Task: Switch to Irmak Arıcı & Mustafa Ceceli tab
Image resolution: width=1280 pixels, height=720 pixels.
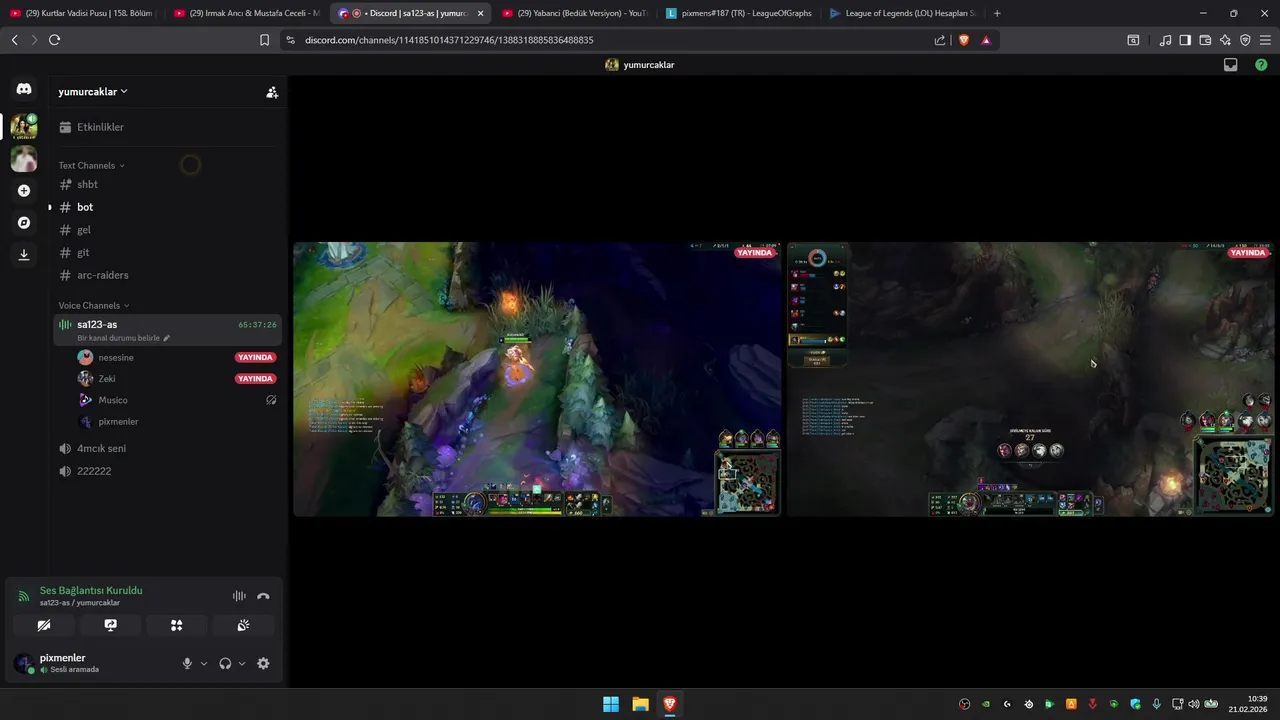Action: pos(246,13)
